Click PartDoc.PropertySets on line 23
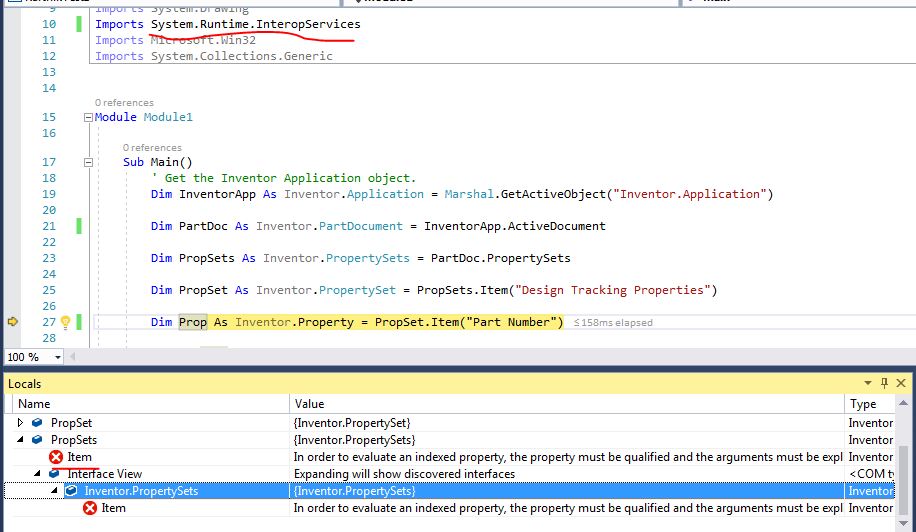The image size is (916, 532). click(501, 258)
